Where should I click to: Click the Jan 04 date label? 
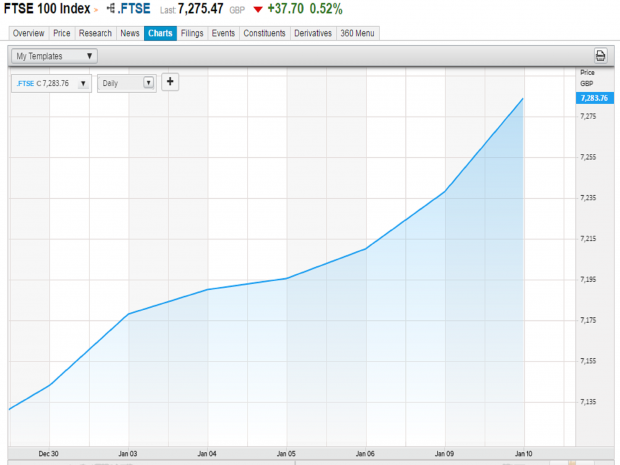207,454
